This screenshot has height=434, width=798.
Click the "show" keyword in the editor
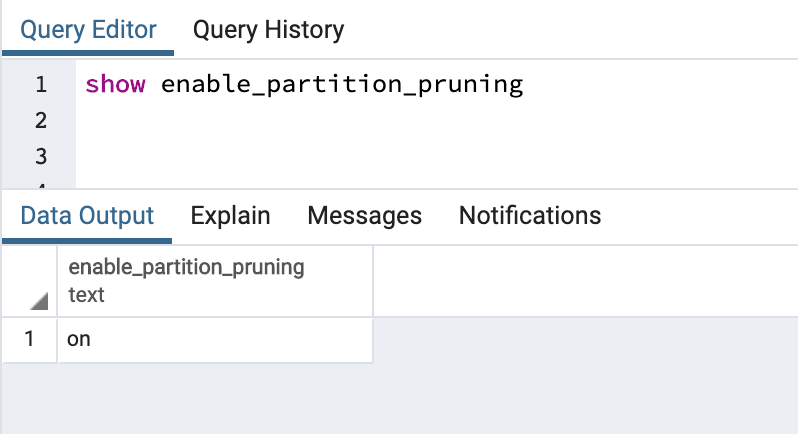(x=115, y=84)
